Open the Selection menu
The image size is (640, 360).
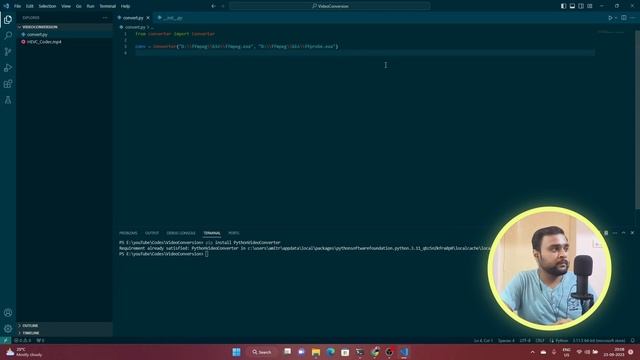[x=47, y=6]
